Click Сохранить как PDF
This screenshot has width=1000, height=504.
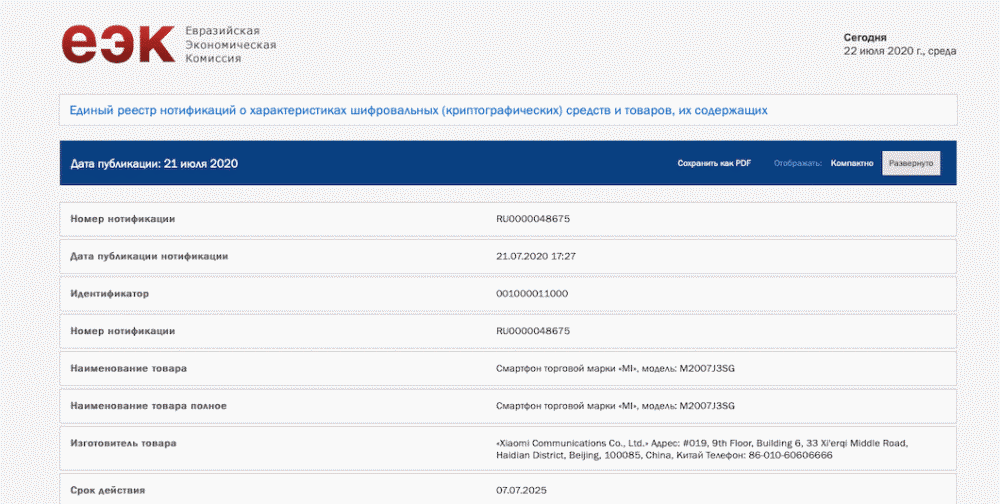(714, 163)
